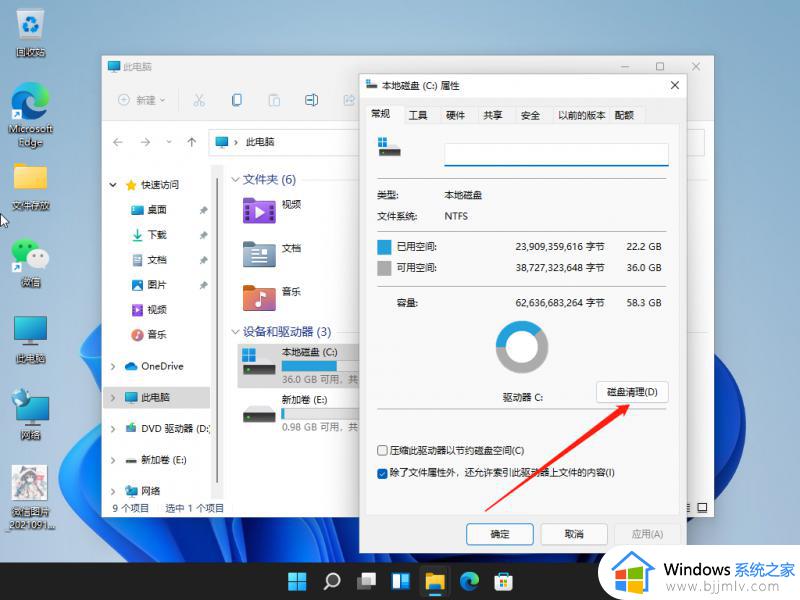The image size is (800, 600).
Task: Close the 本地磁盘 (C:) 属性 dialog
Action: [674, 85]
